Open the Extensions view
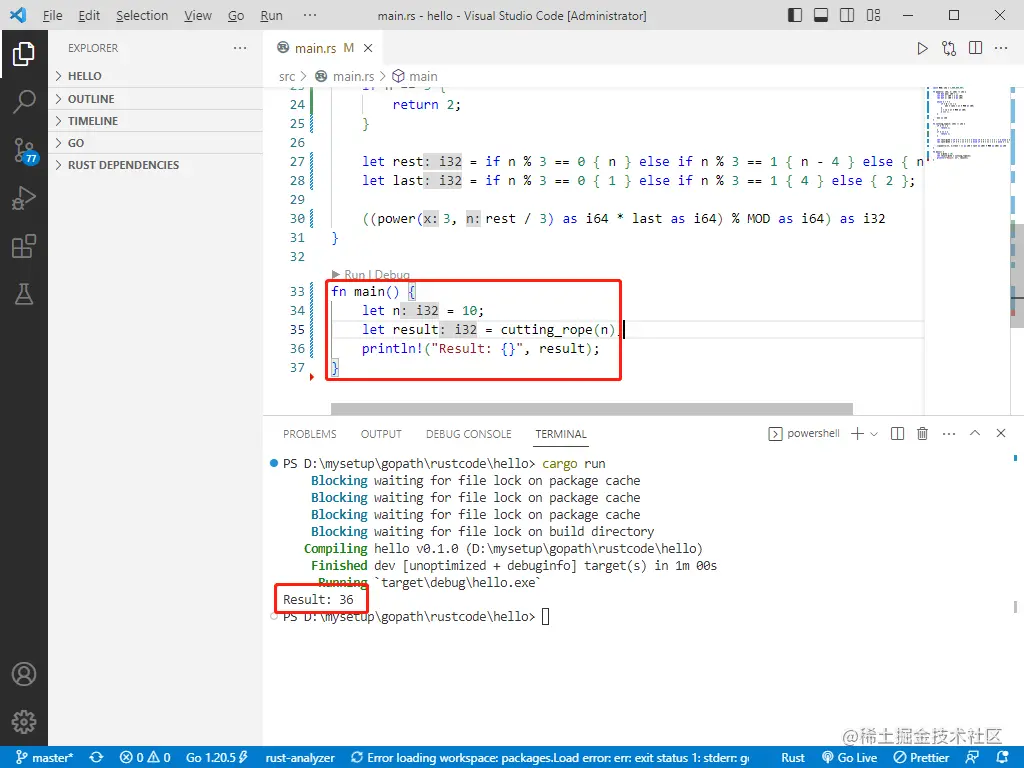Image resolution: width=1024 pixels, height=768 pixels. 24,247
